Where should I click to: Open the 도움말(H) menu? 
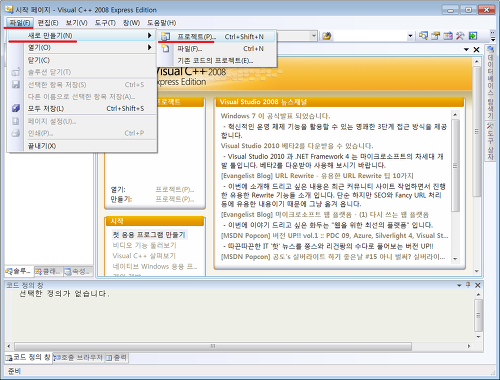click(x=162, y=23)
